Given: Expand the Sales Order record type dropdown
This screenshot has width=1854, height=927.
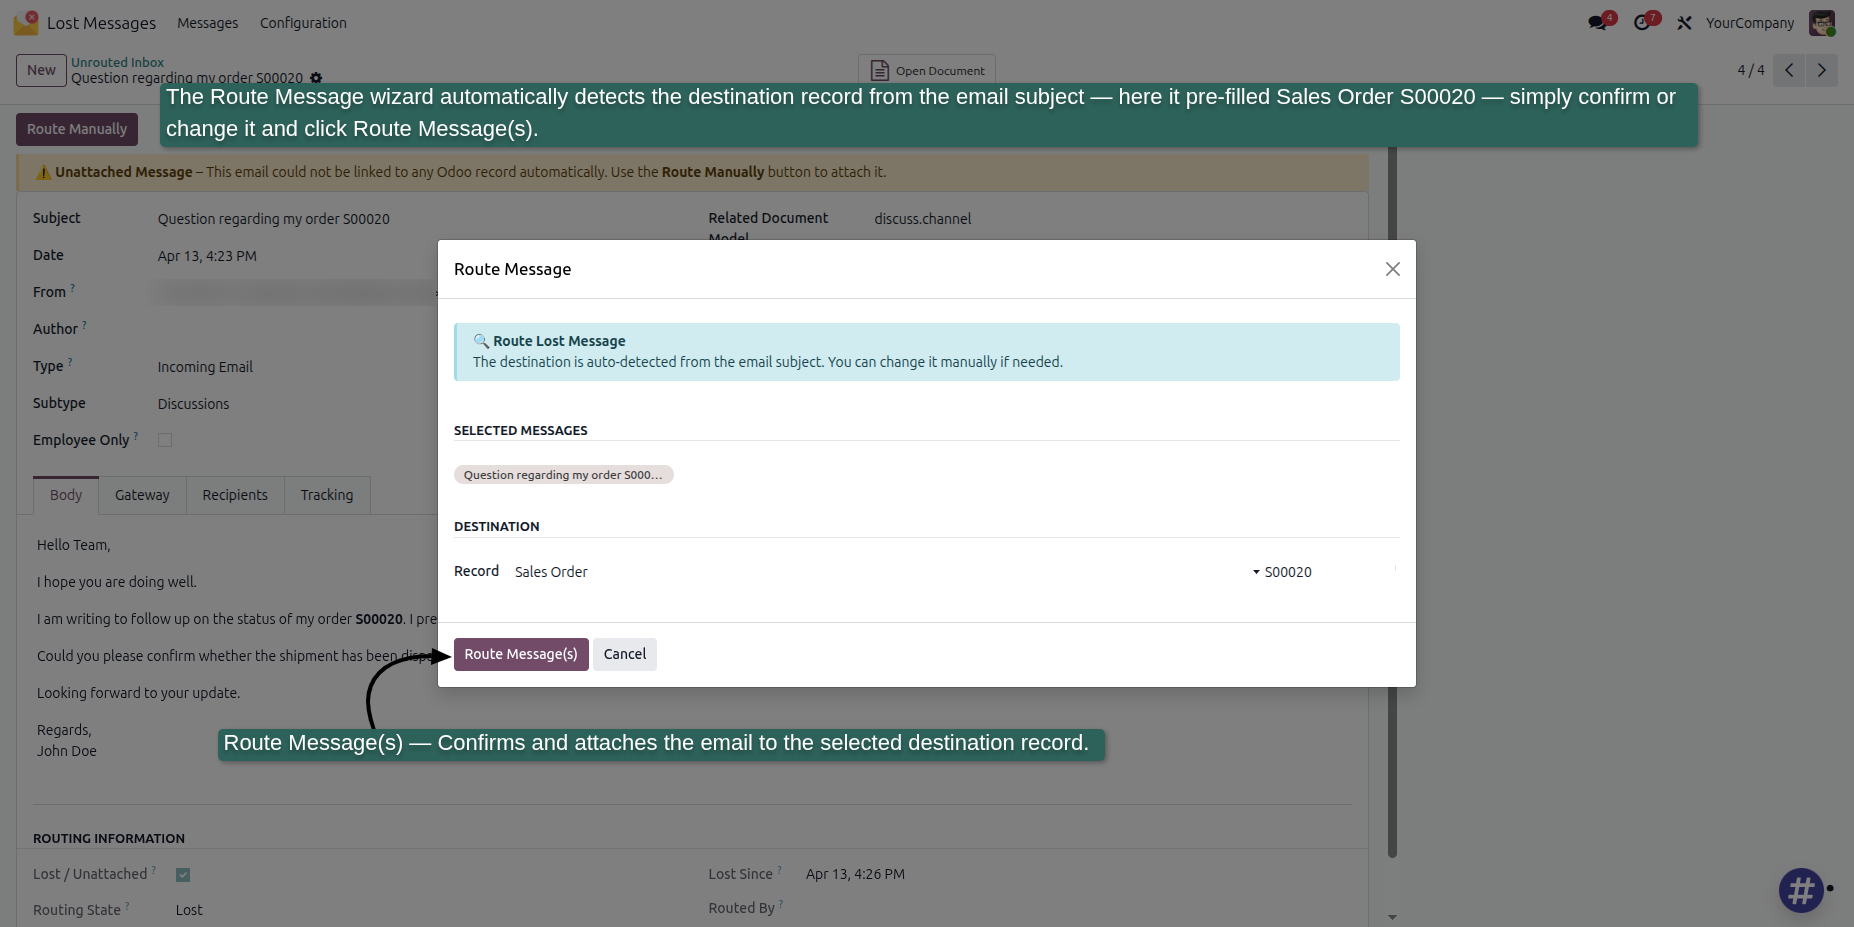Looking at the screenshot, I should click(887, 572).
